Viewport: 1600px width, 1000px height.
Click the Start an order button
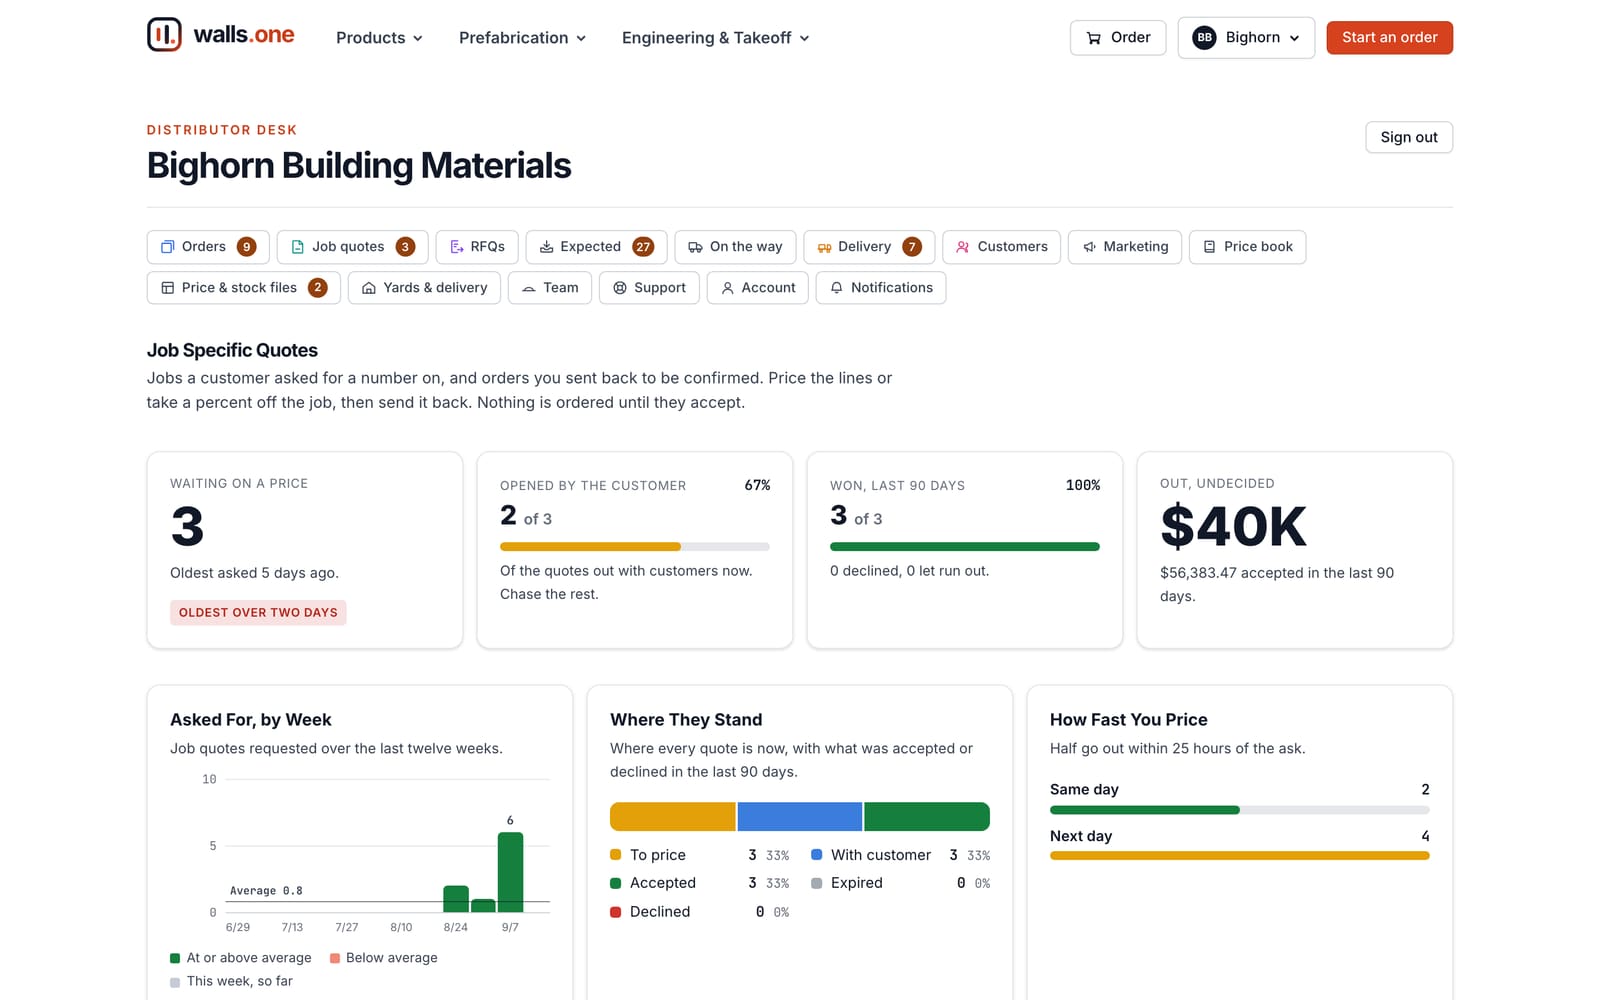[1389, 38]
